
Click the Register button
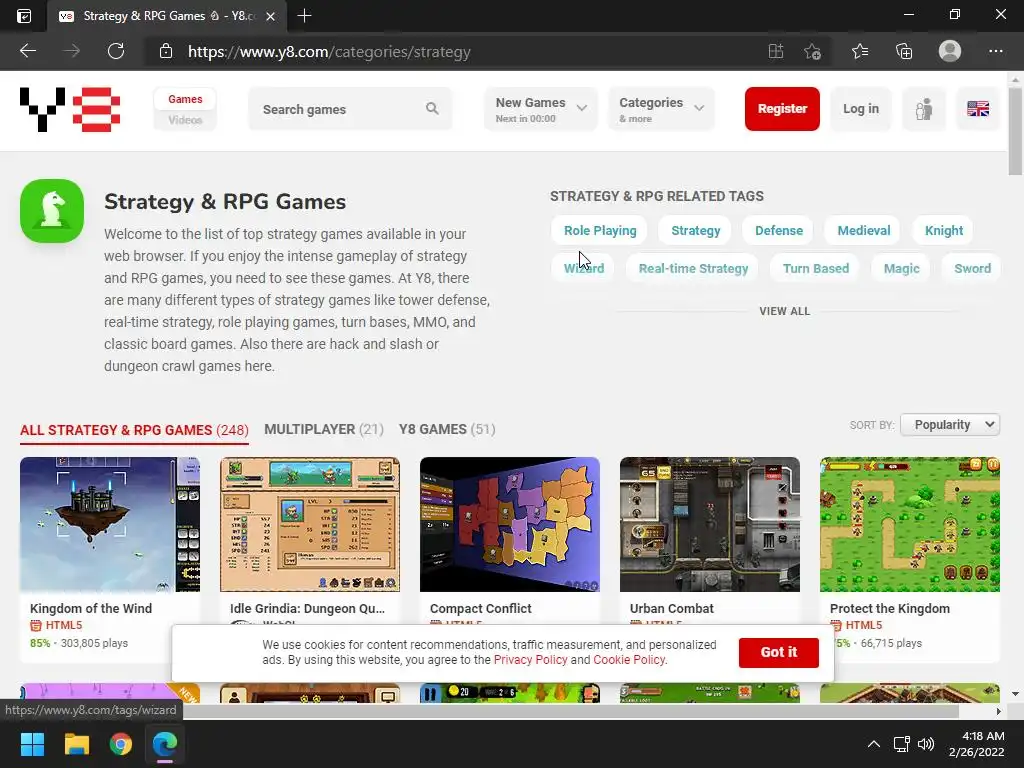[x=782, y=109]
